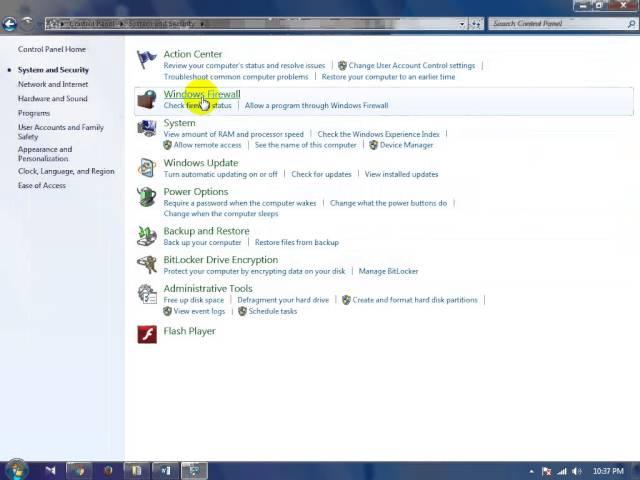
Task: Open the Windows Firewall heading link
Action: (x=202, y=94)
